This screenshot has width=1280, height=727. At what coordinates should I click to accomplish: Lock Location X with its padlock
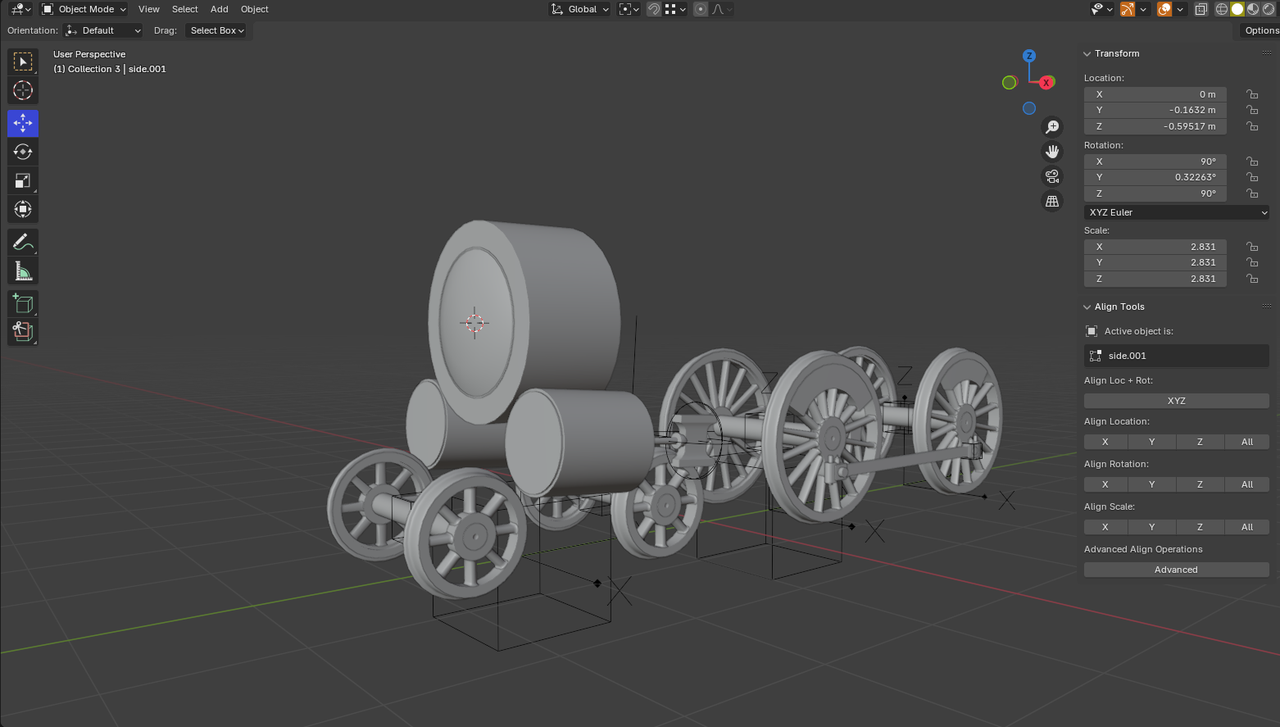(x=1251, y=94)
